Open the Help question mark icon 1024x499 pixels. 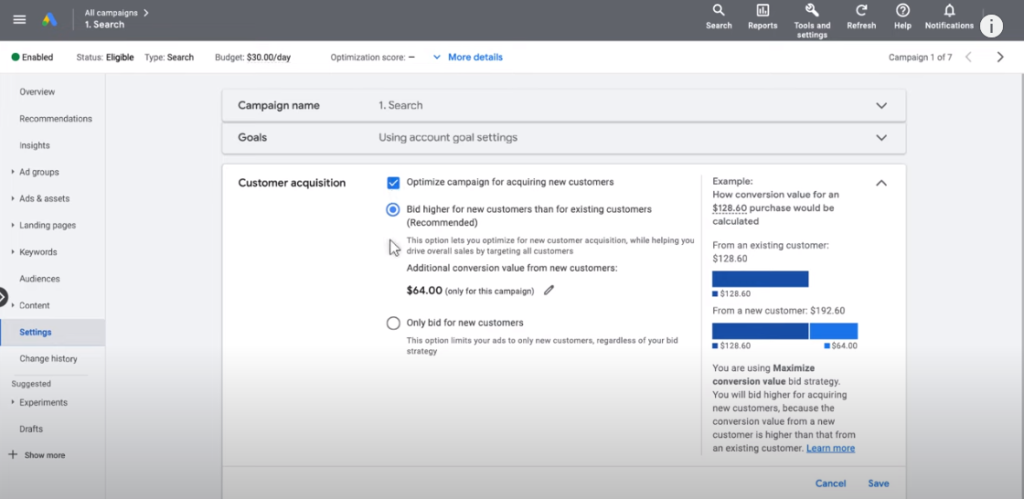(902, 11)
